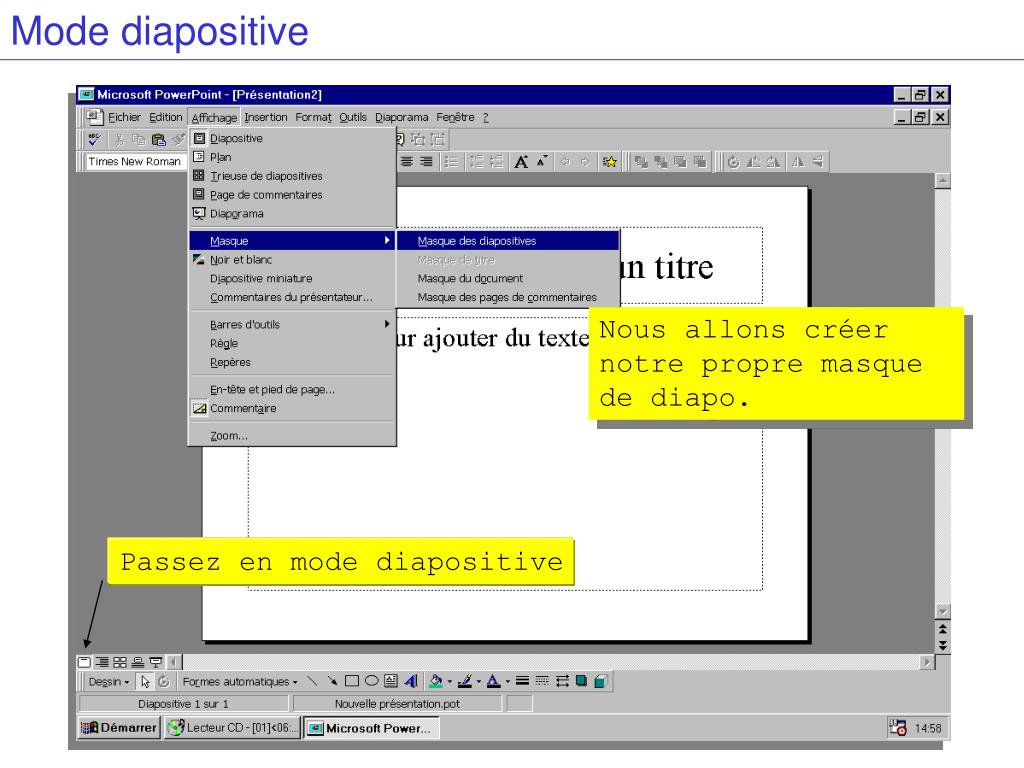1024x768 pixels.
Task: Switch to Lecteur CD taskbar button
Action: 232,728
